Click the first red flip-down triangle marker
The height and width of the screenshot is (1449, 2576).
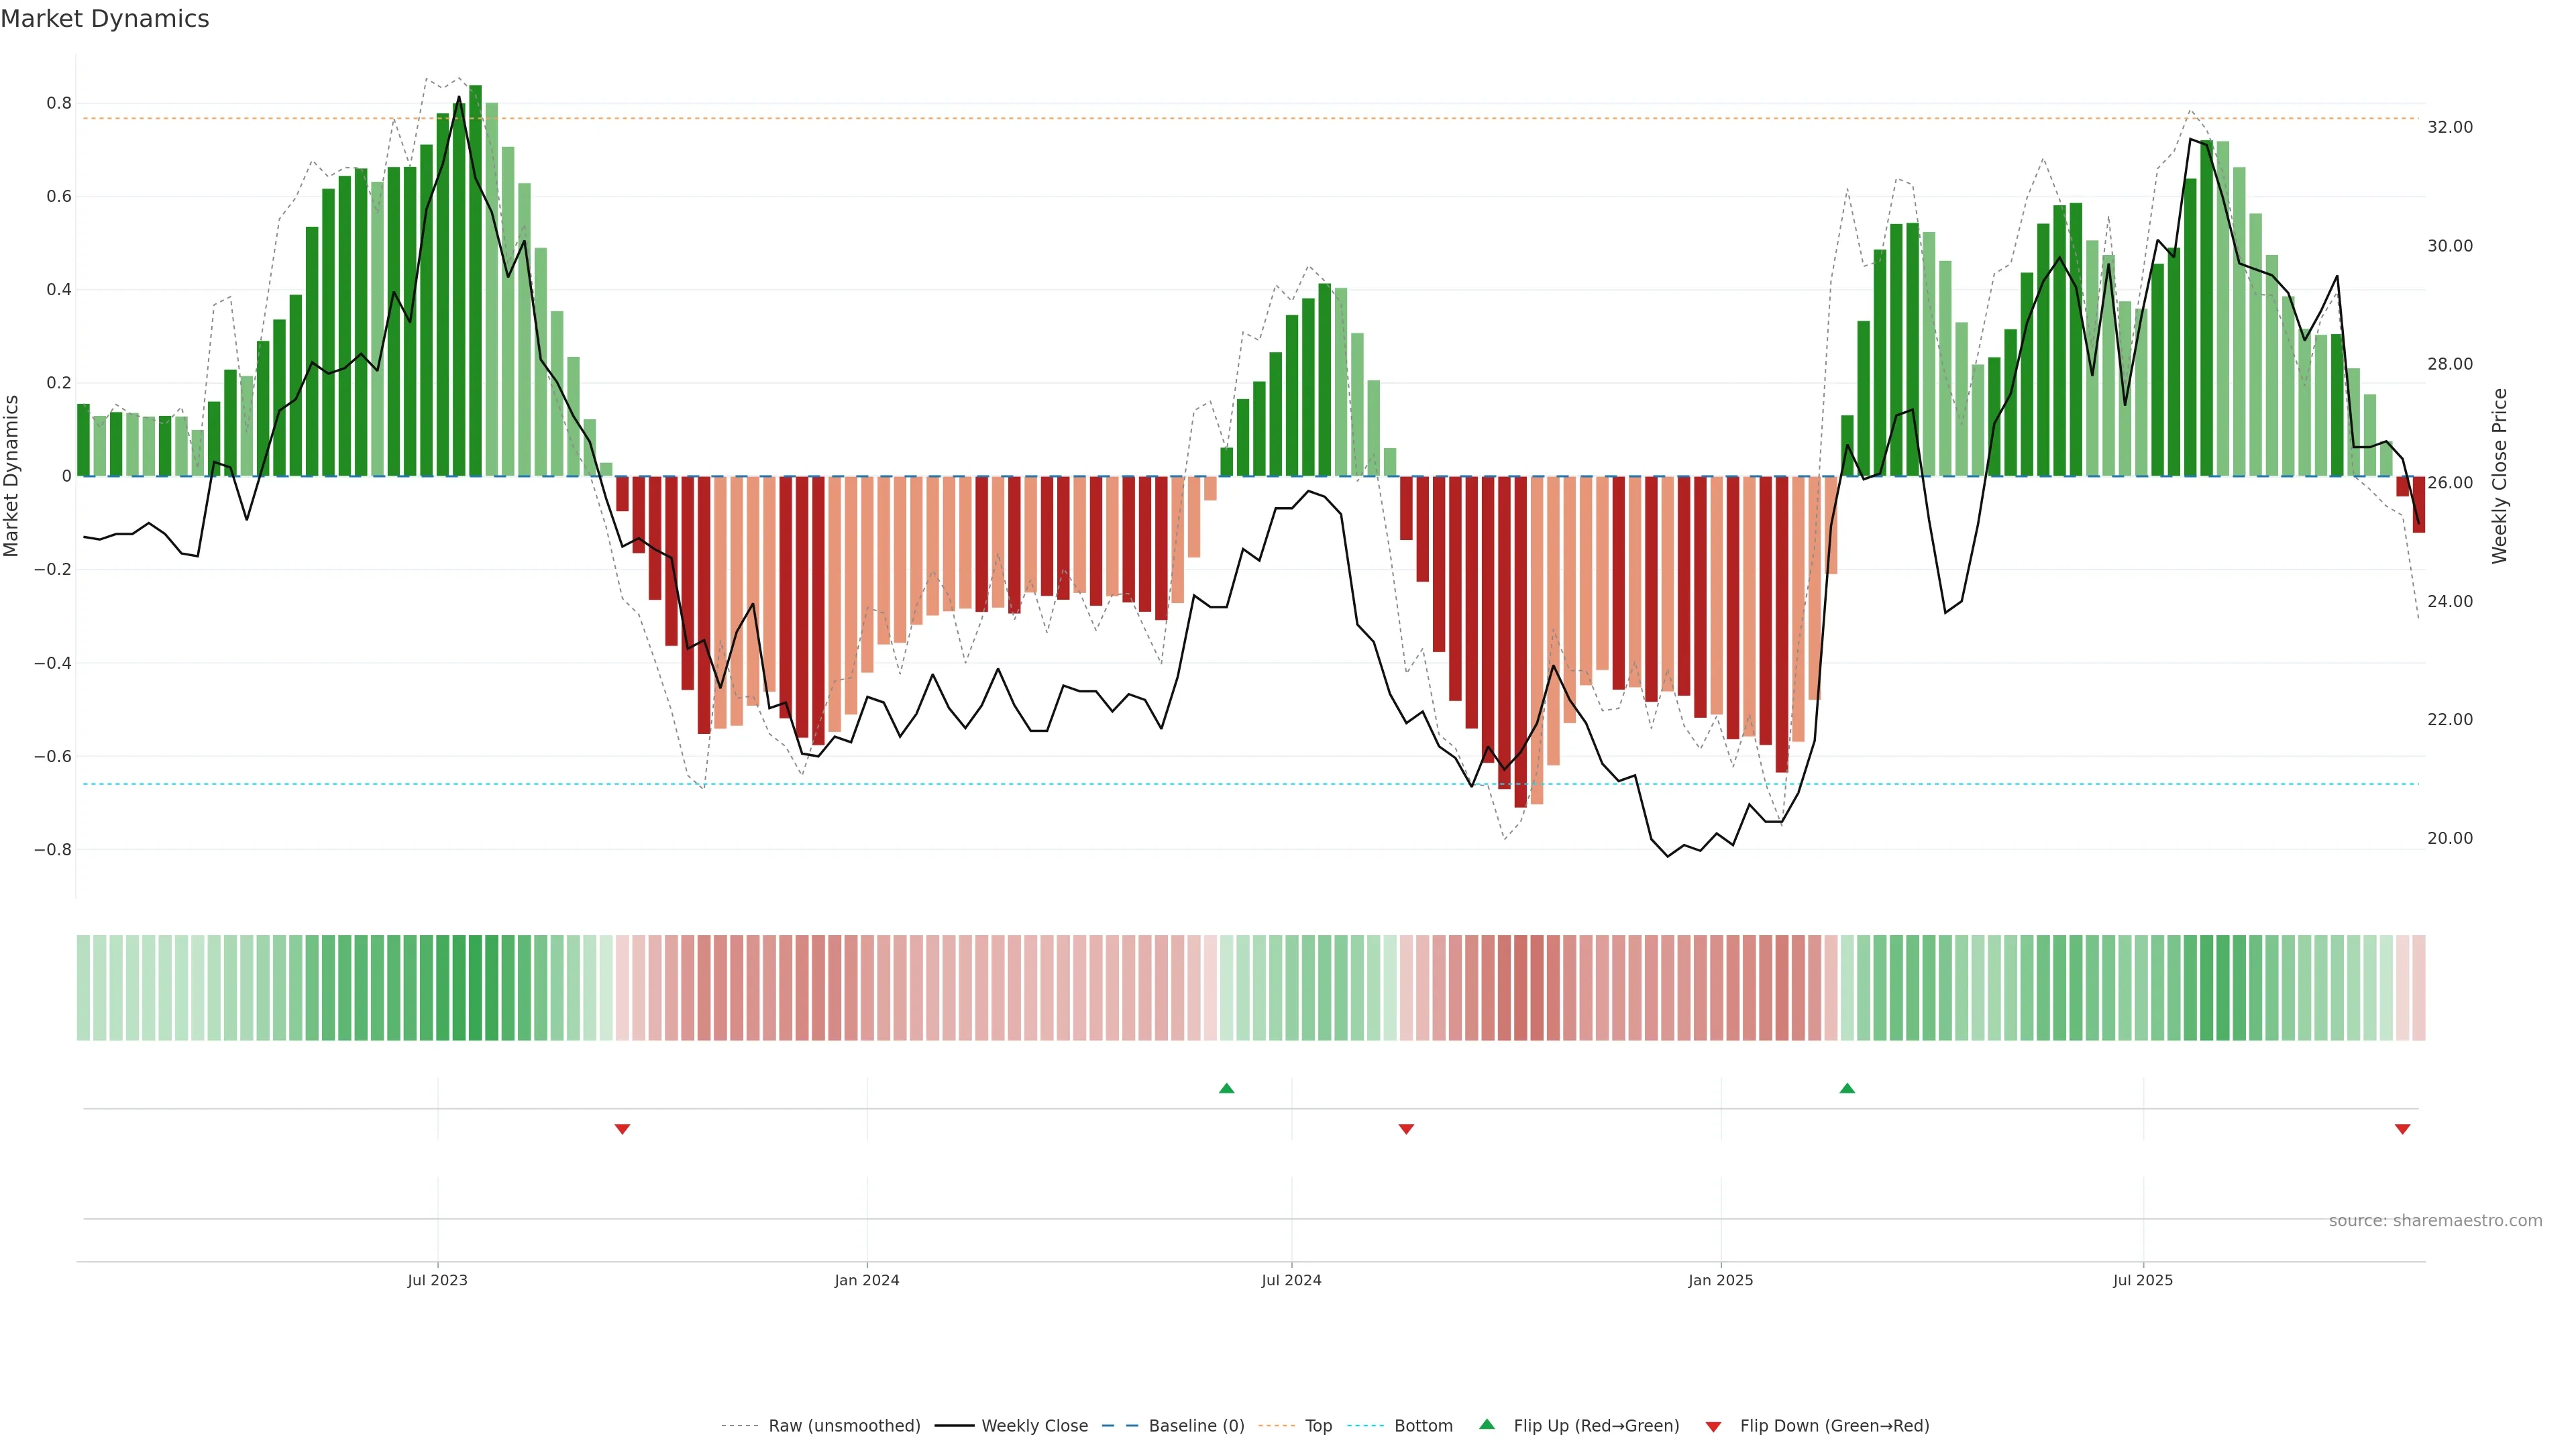[622, 1129]
